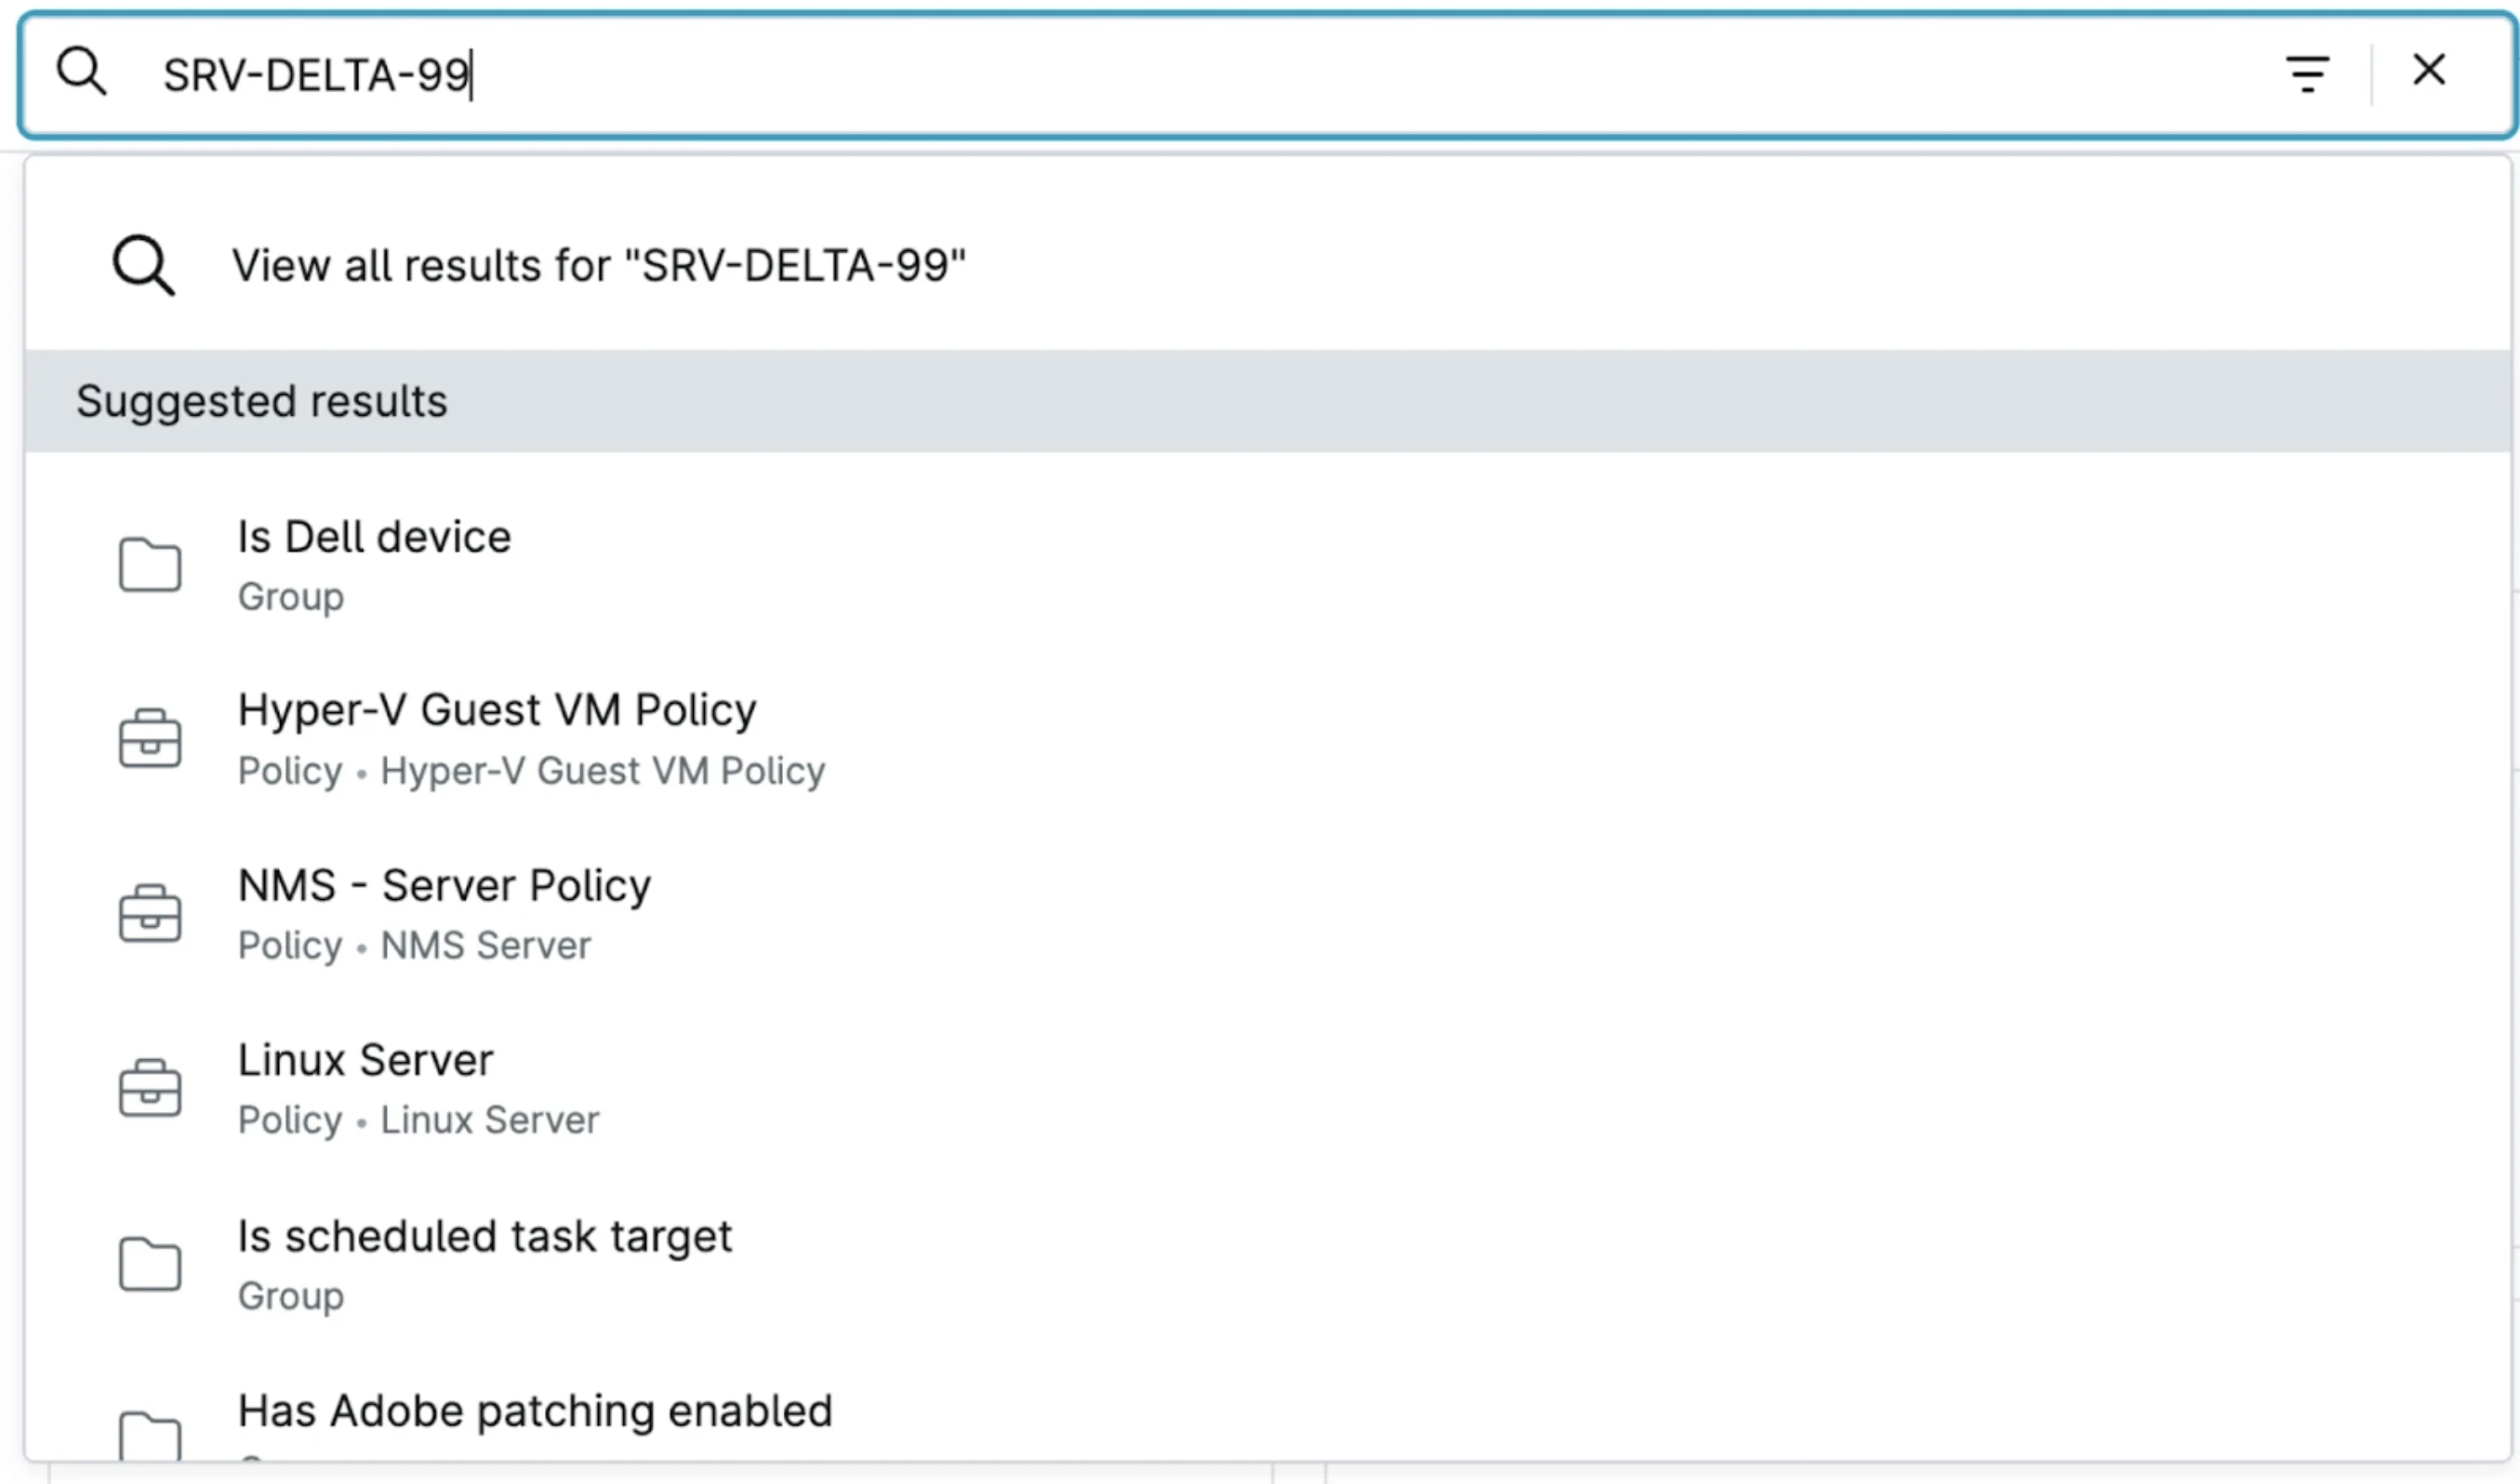Click briefcase icon for Hyper-V Guest VM Policy
This screenshot has width=2520, height=1484.
(150, 738)
